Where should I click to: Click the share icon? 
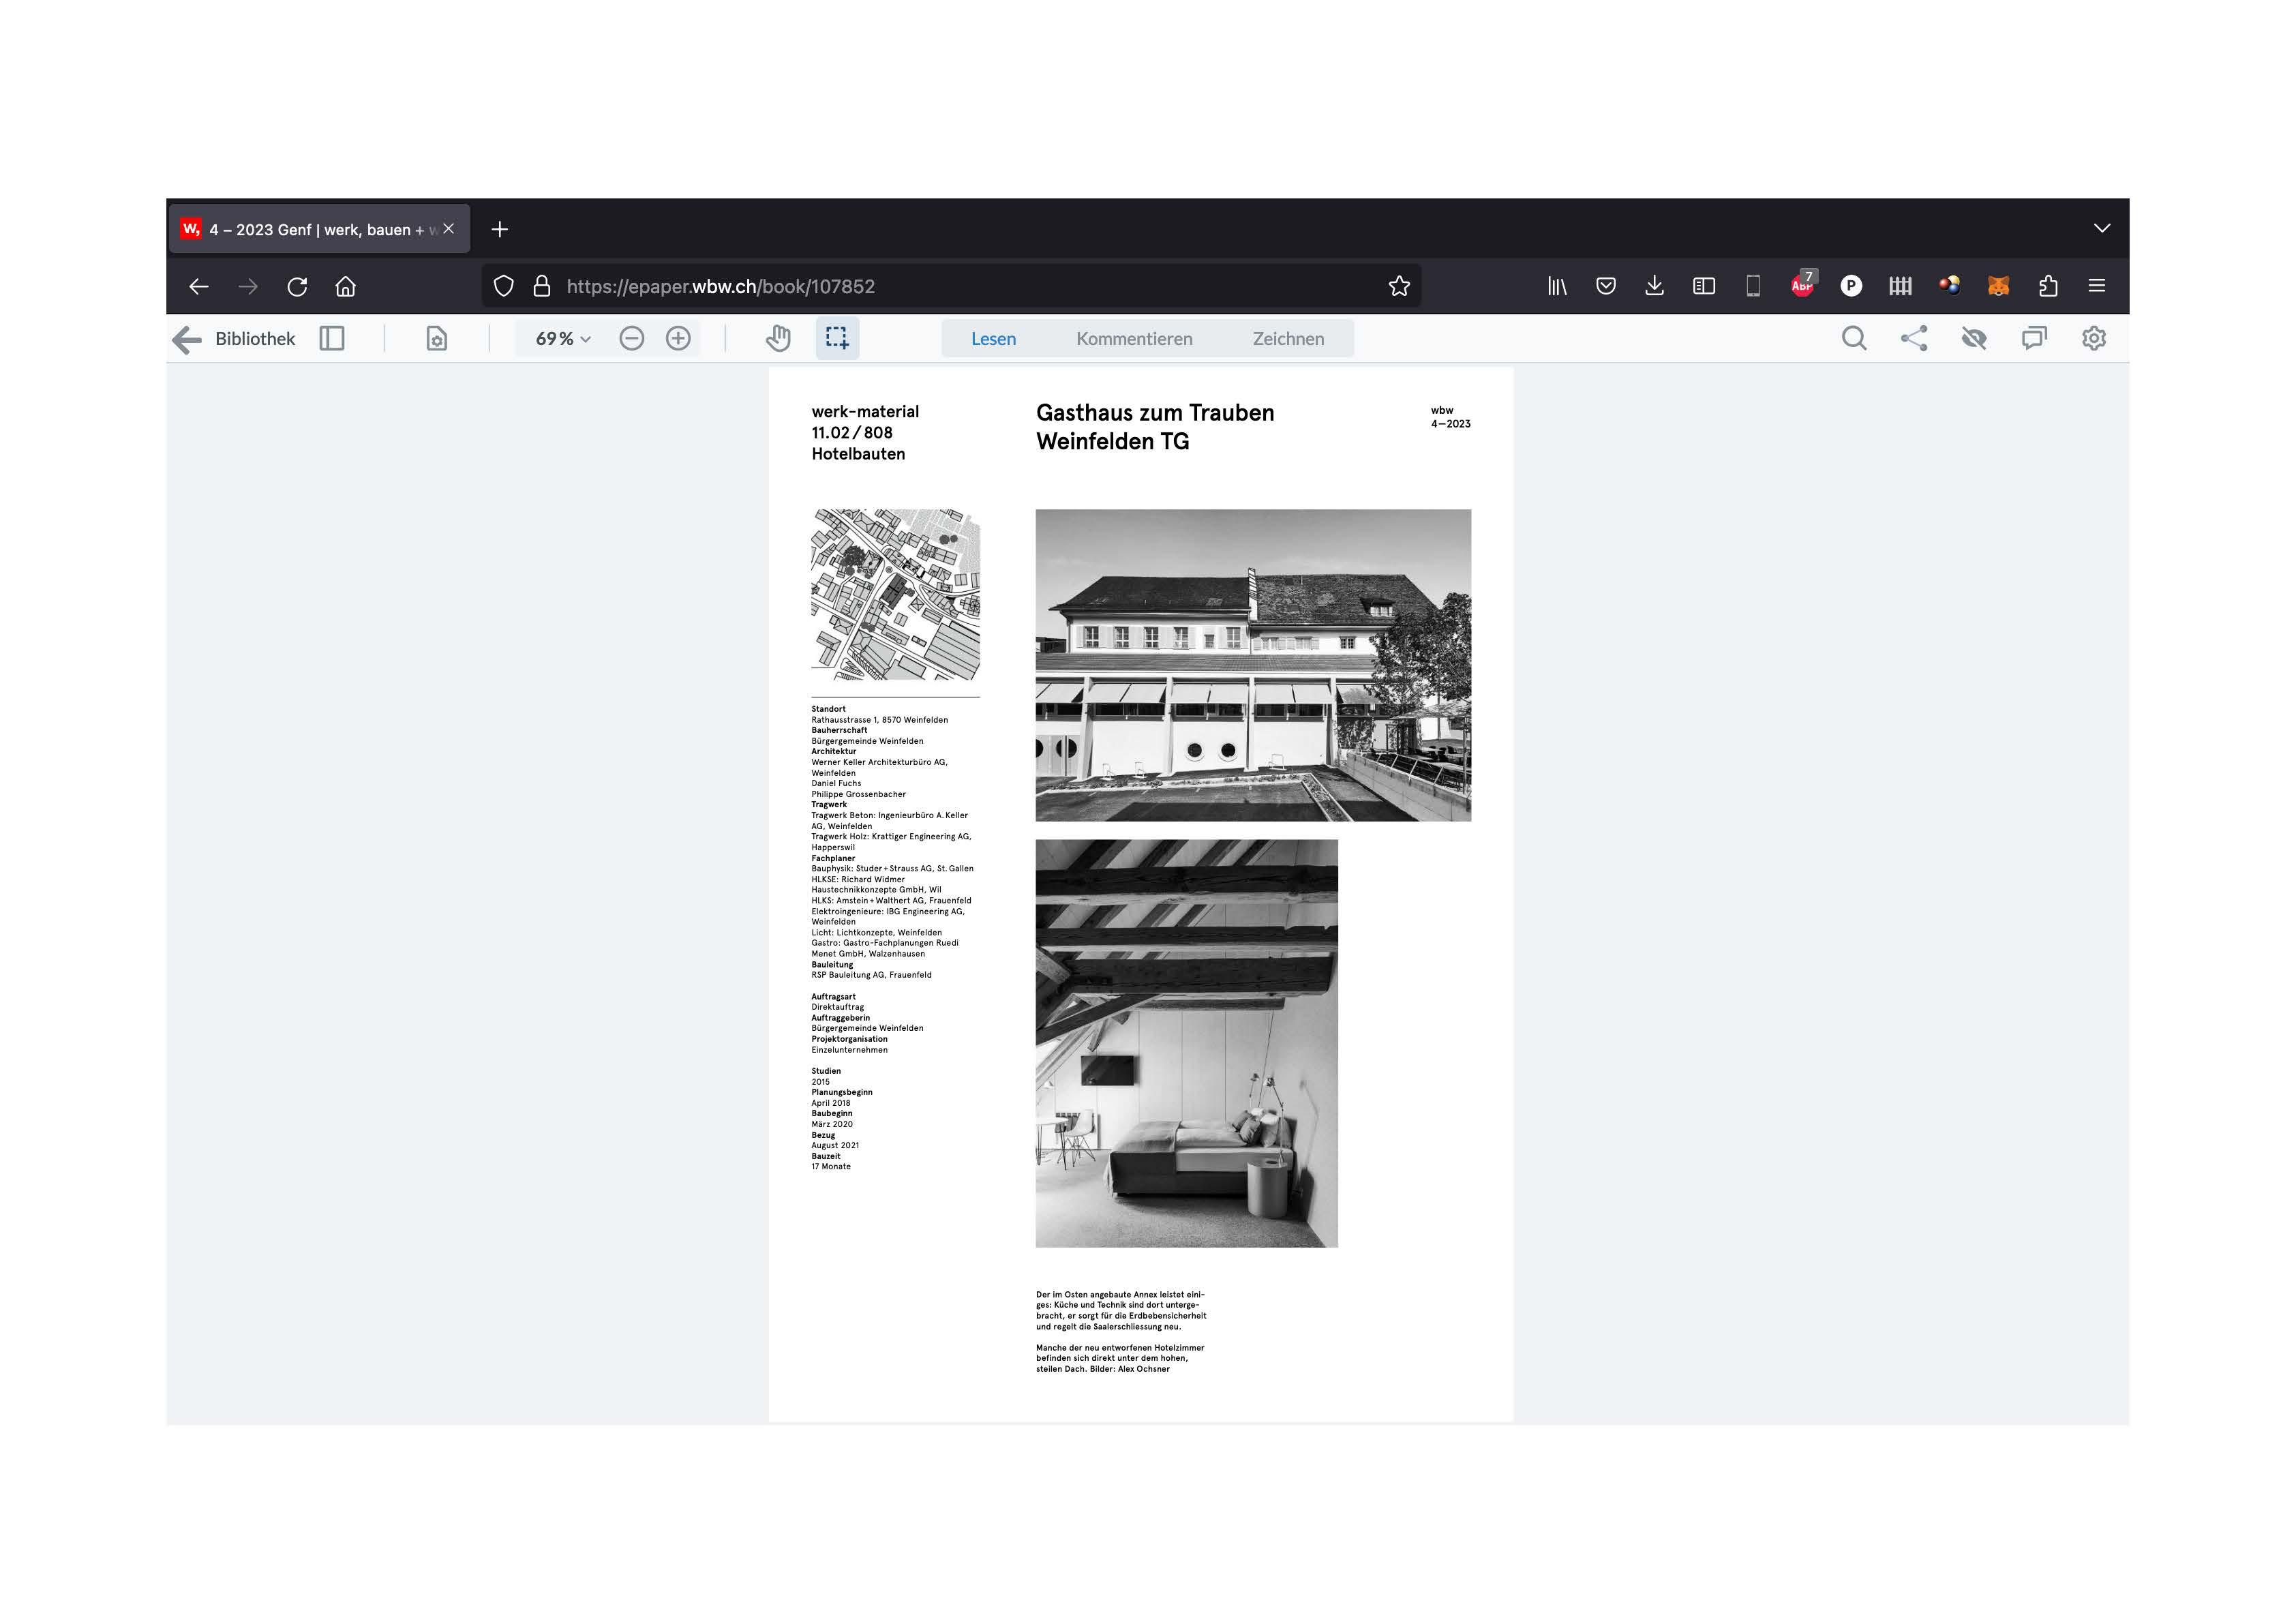[1914, 339]
